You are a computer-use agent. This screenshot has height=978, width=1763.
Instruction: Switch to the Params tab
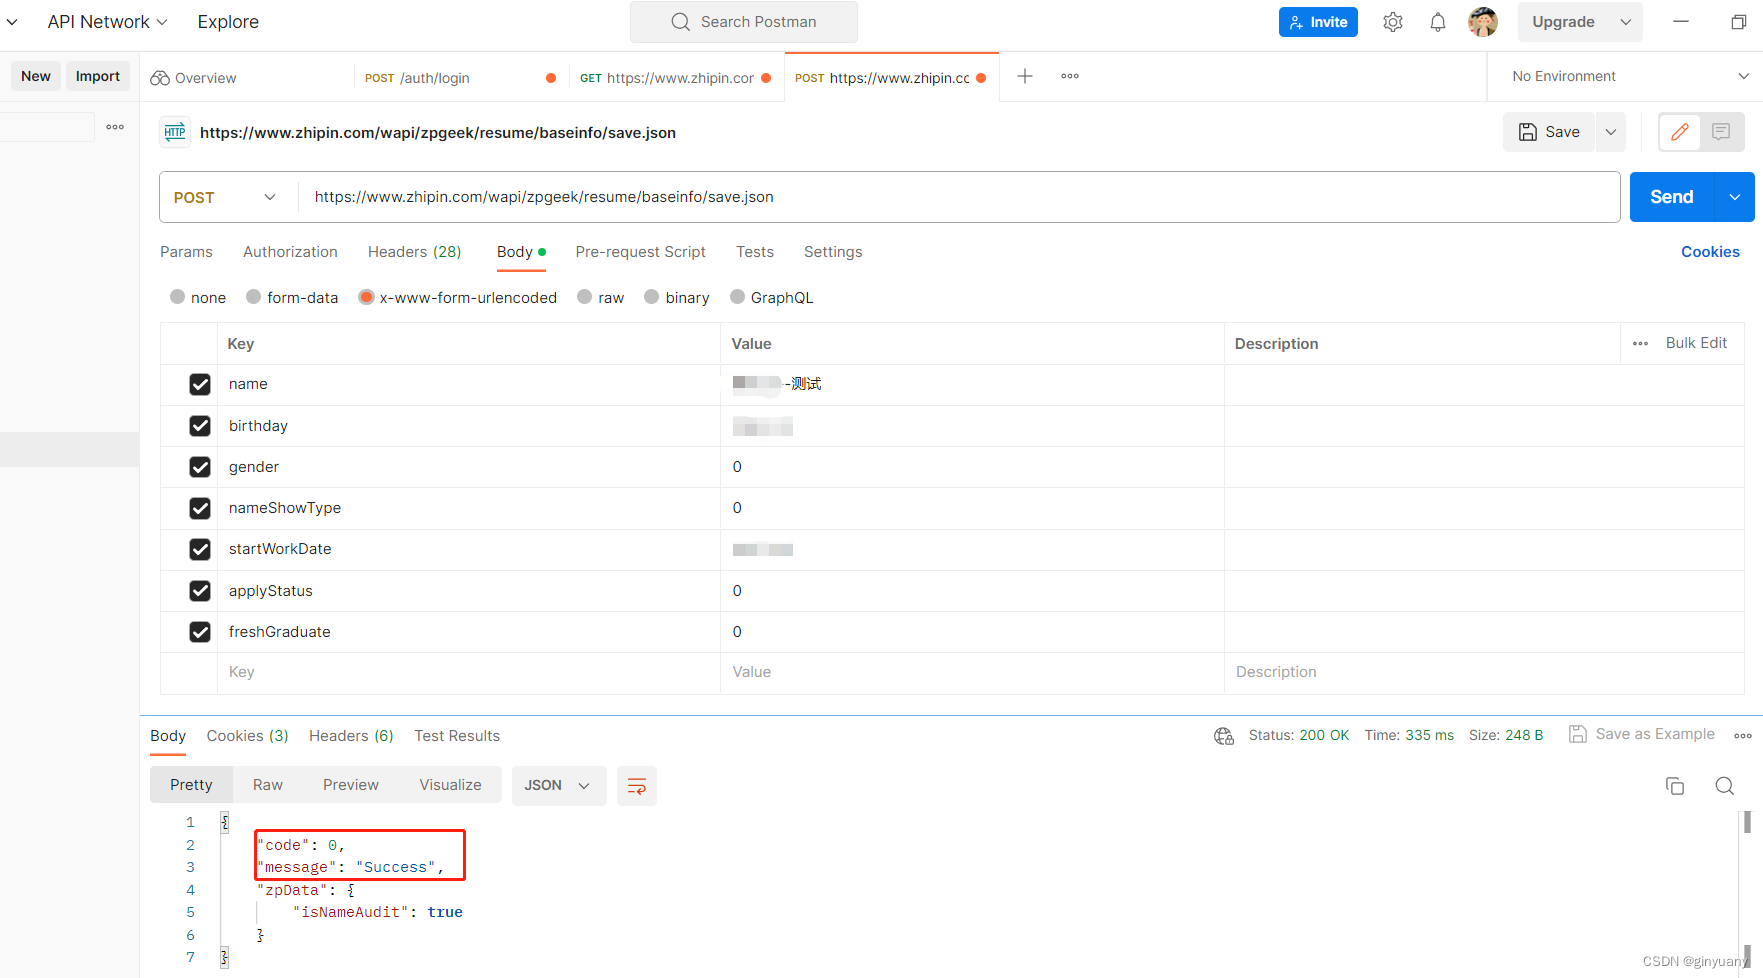[x=186, y=252]
